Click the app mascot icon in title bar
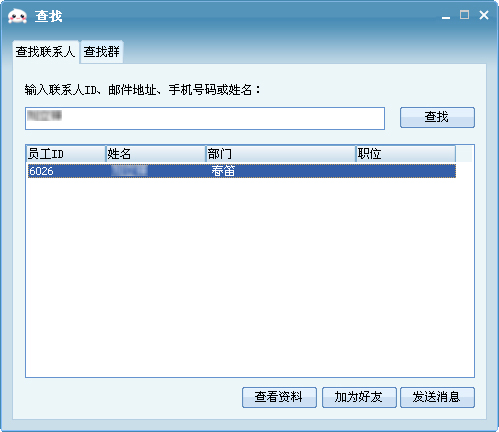The width and height of the screenshot is (499, 432). click(x=17, y=16)
